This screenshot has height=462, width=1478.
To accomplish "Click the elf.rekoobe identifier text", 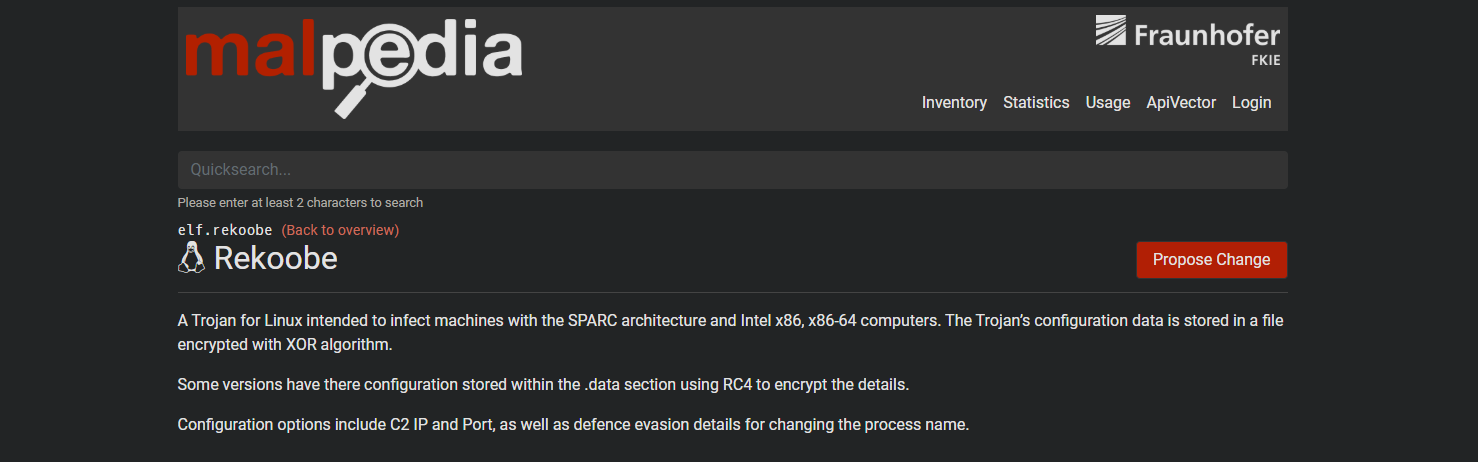I will (x=225, y=230).
